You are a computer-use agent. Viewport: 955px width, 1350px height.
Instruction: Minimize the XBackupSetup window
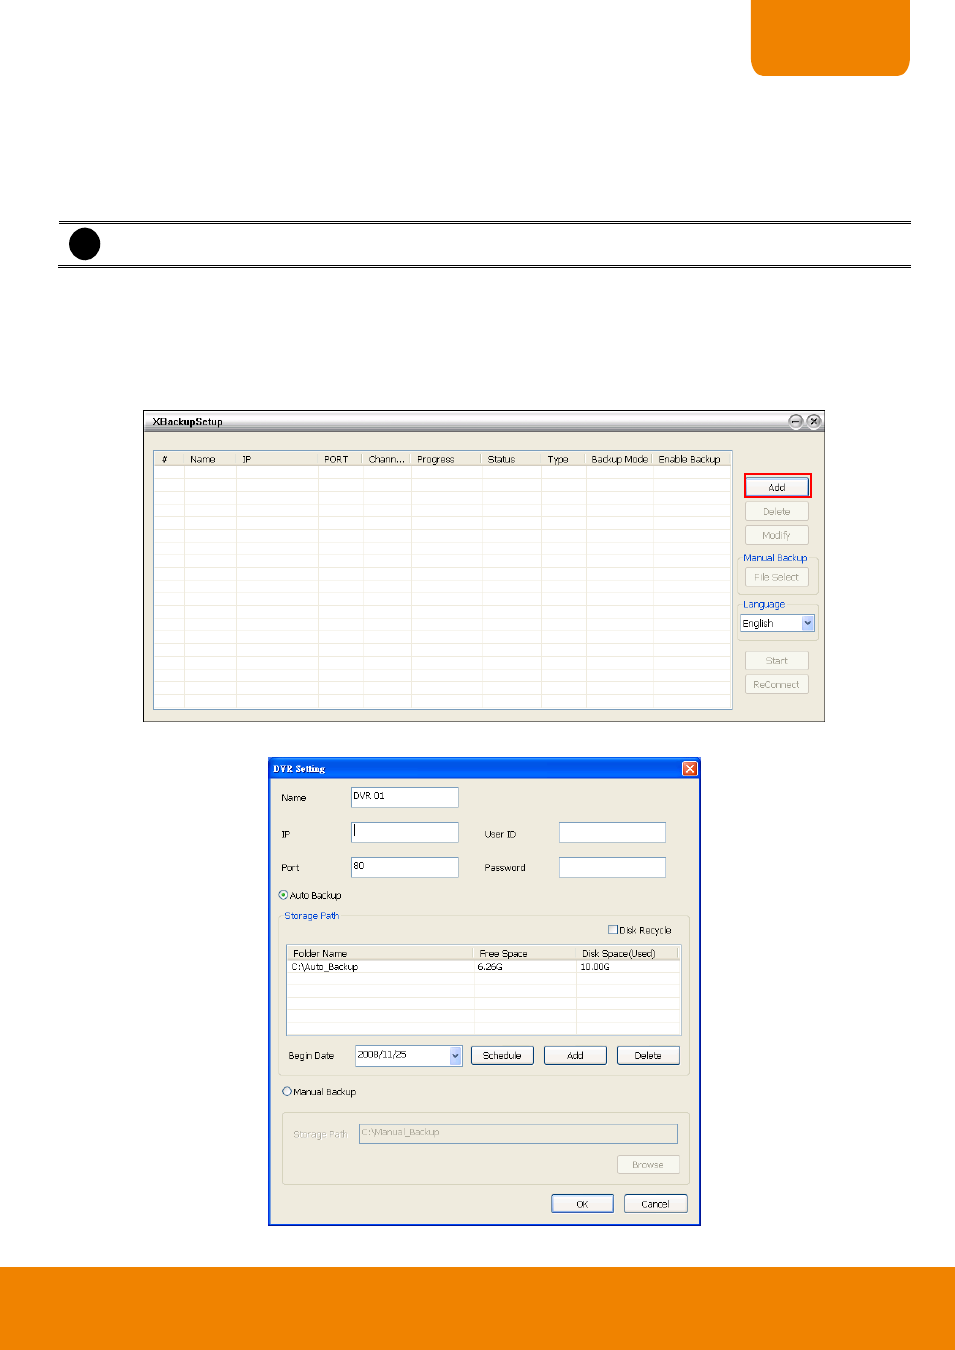pos(795,421)
